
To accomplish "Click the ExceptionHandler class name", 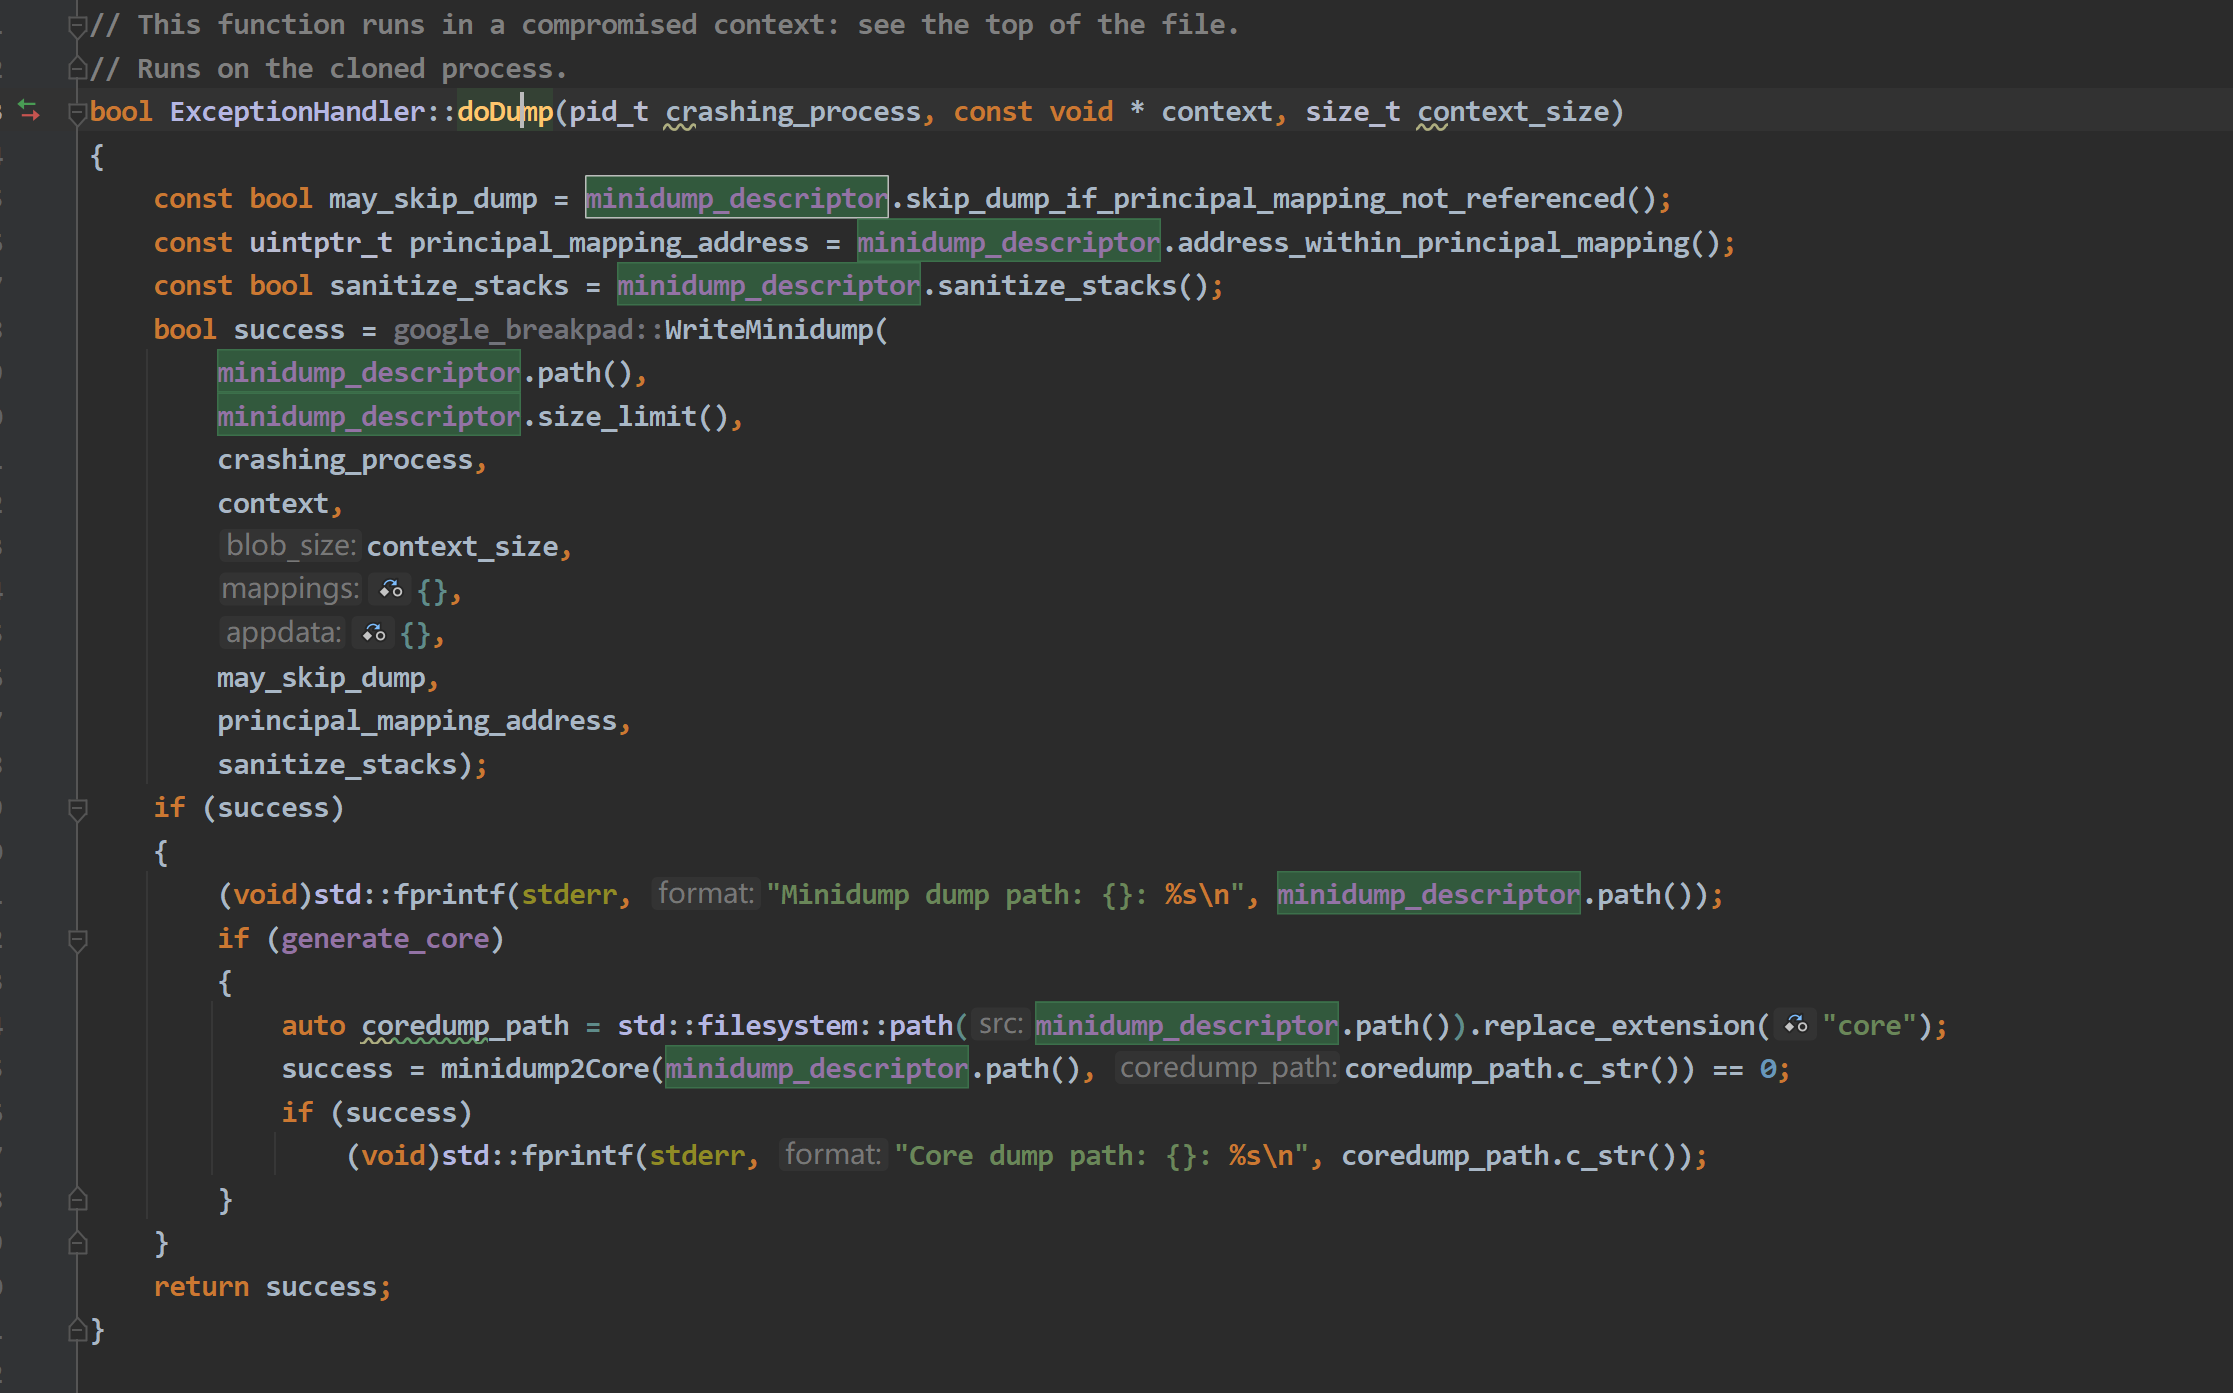I will [297, 112].
